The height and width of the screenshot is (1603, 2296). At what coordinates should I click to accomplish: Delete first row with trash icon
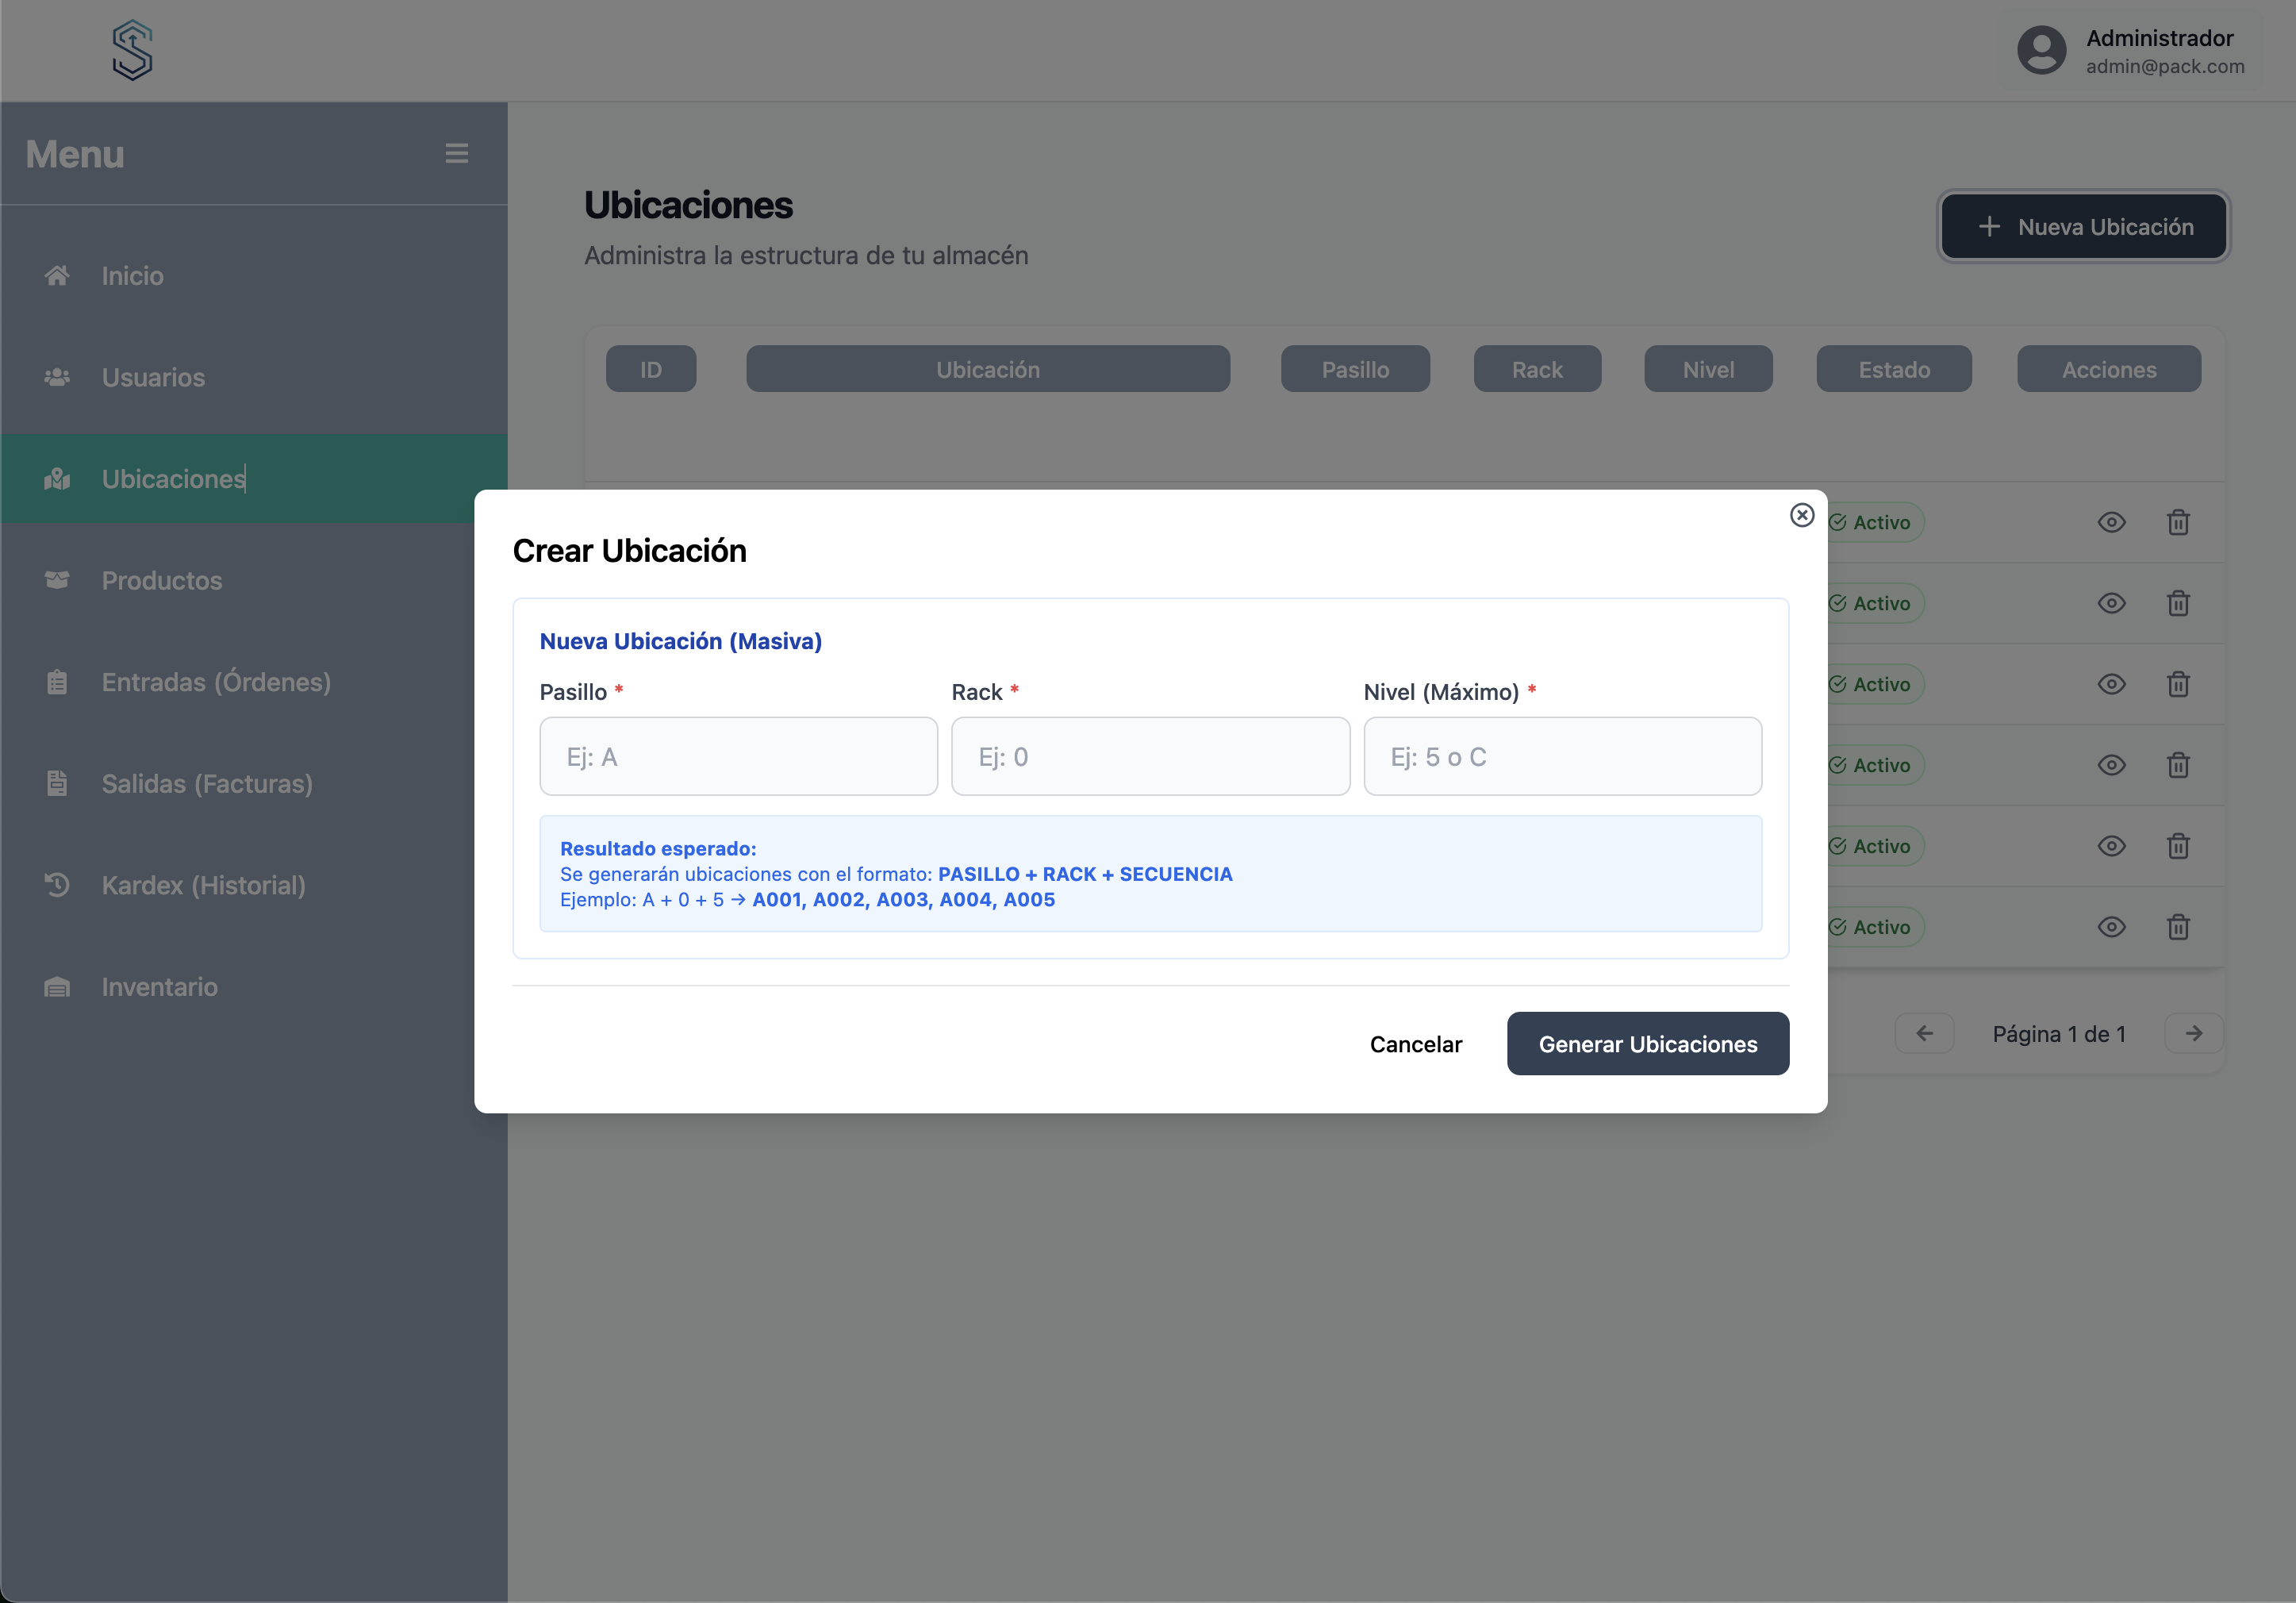point(2178,522)
